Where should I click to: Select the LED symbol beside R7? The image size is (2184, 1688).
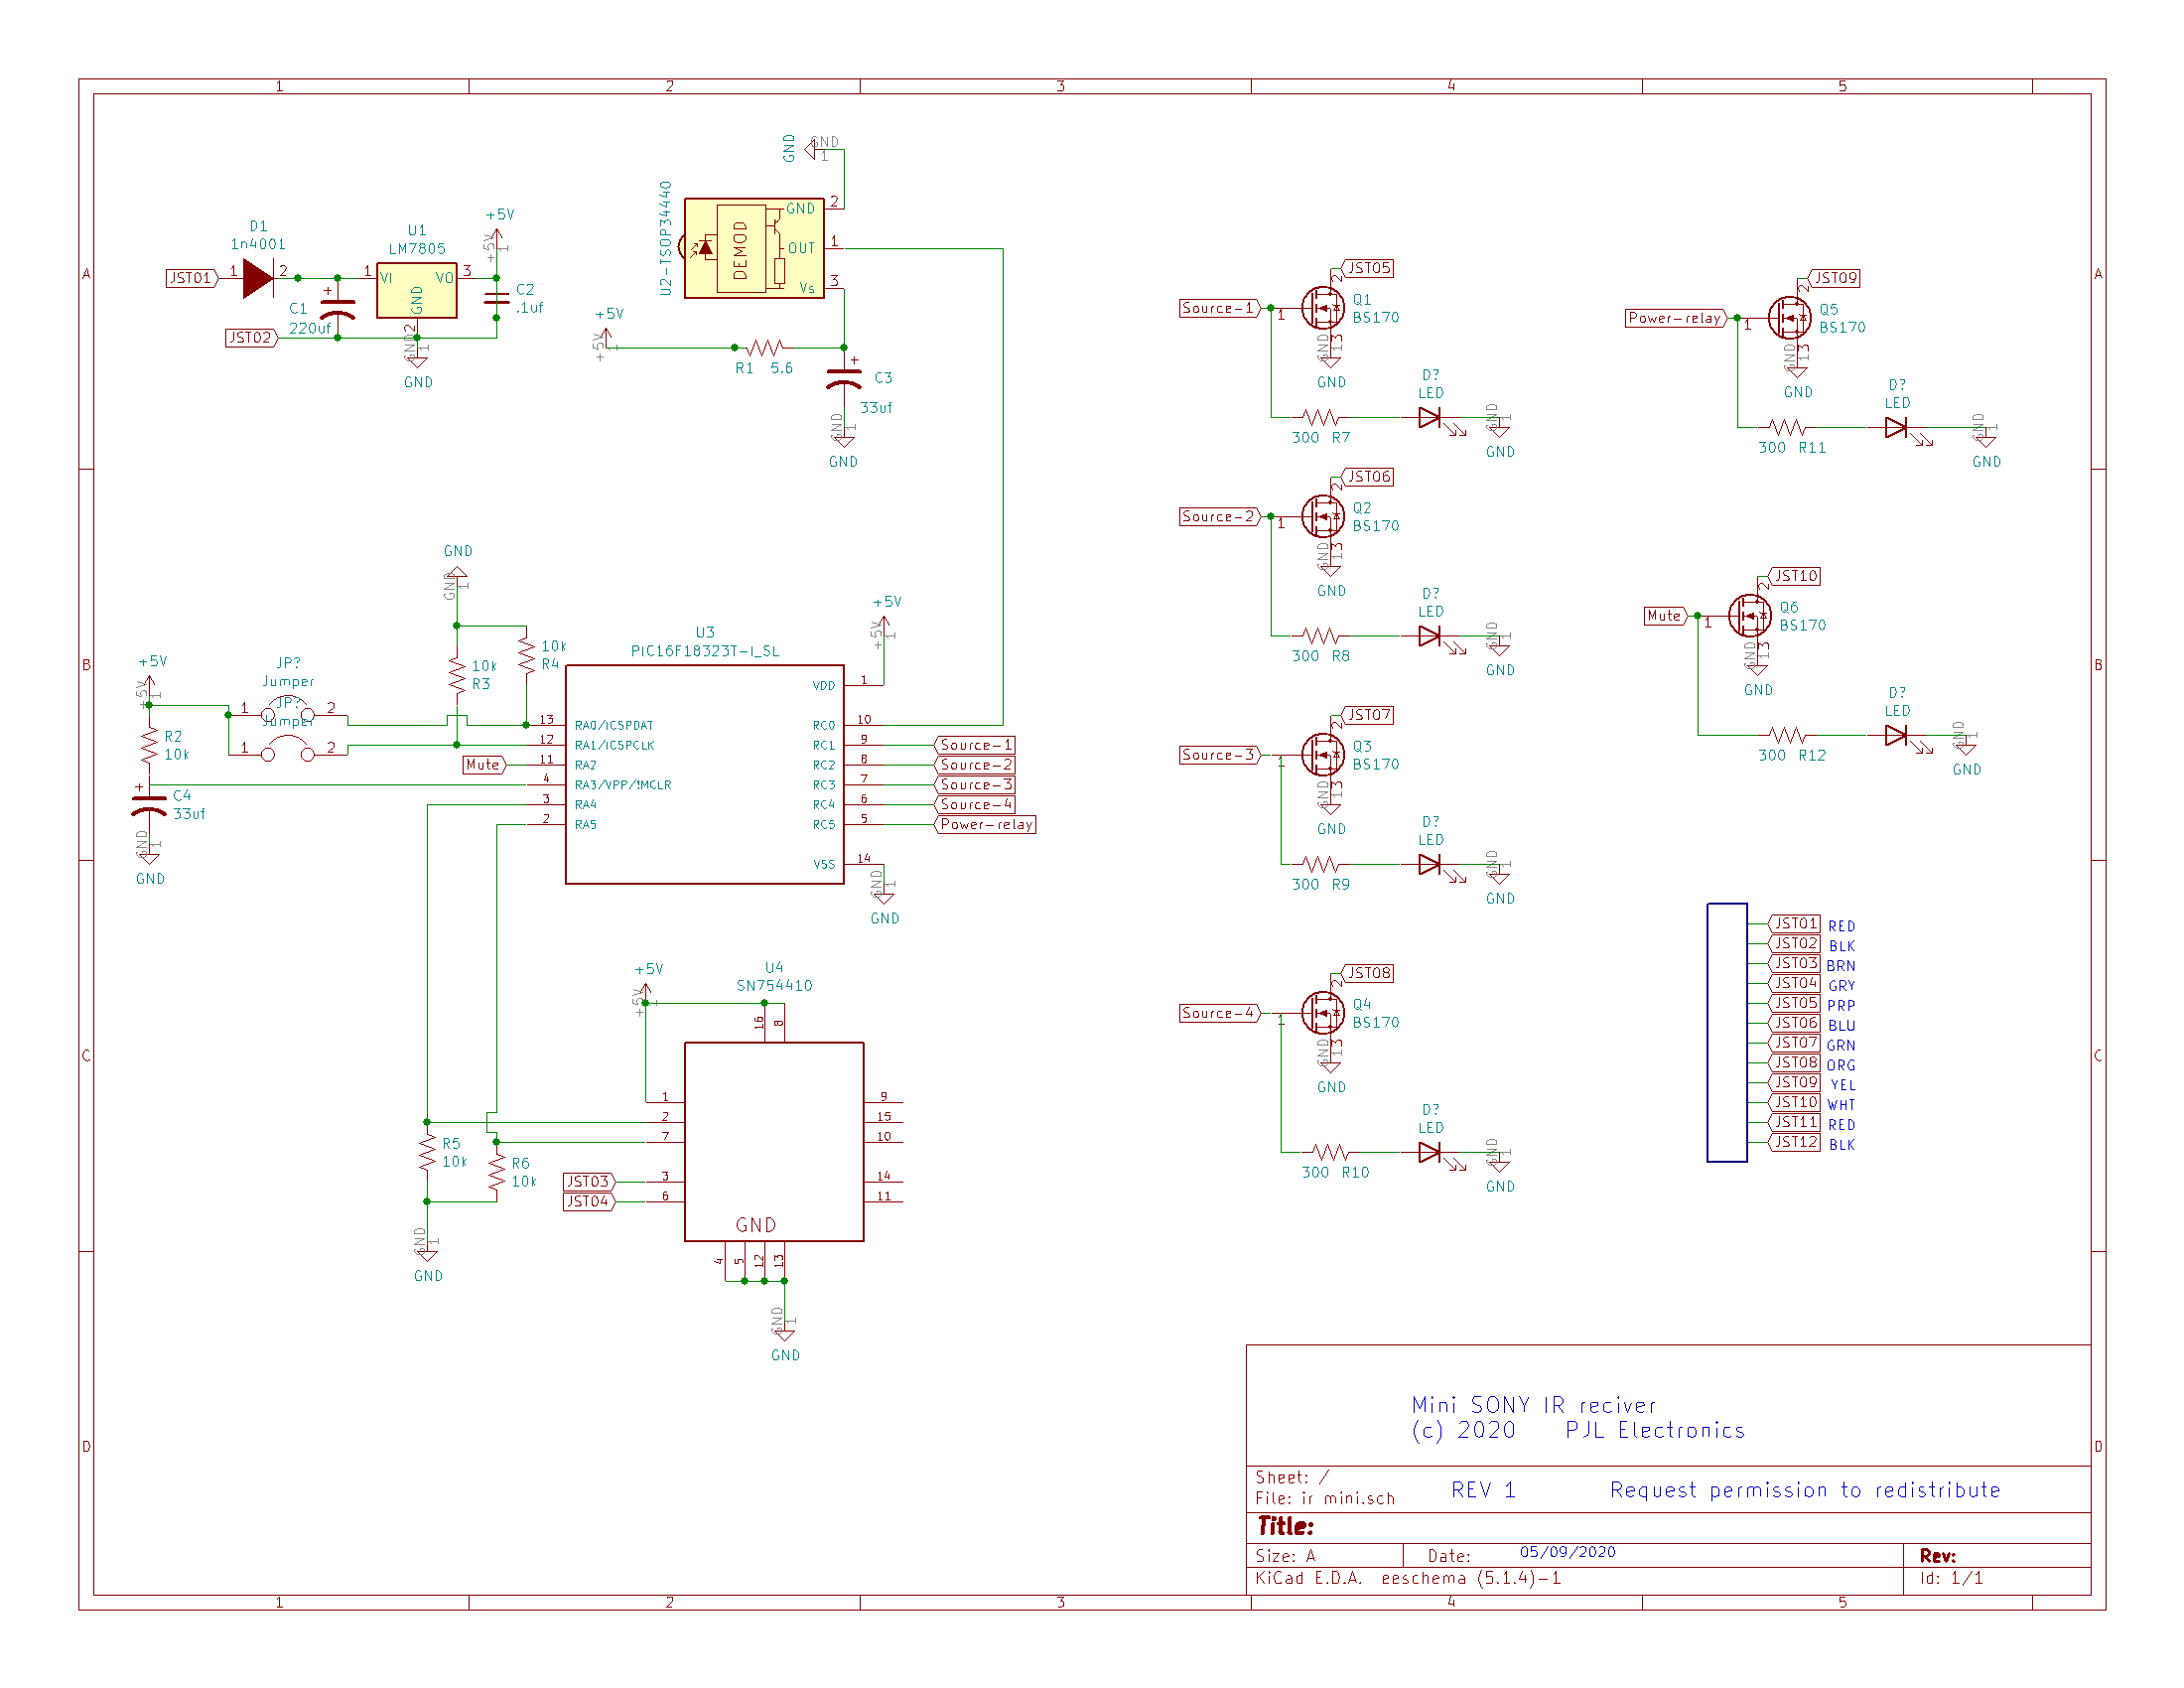tap(1429, 418)
